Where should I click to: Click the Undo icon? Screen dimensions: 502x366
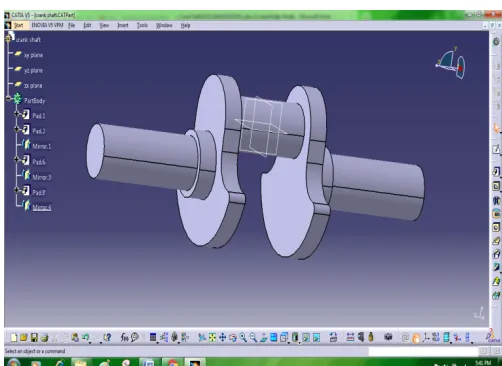point(85,337)
